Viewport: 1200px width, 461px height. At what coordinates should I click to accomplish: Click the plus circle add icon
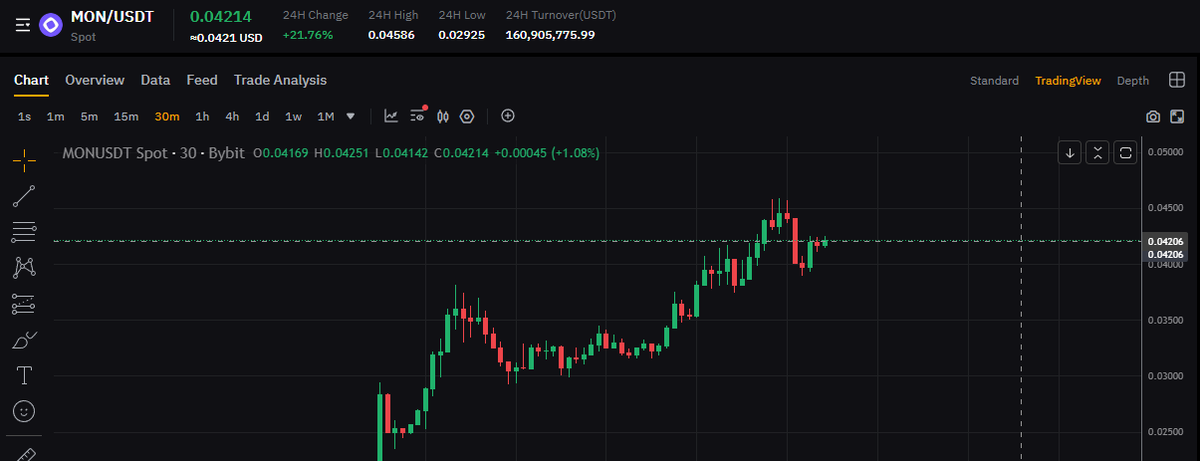(508, 116)
